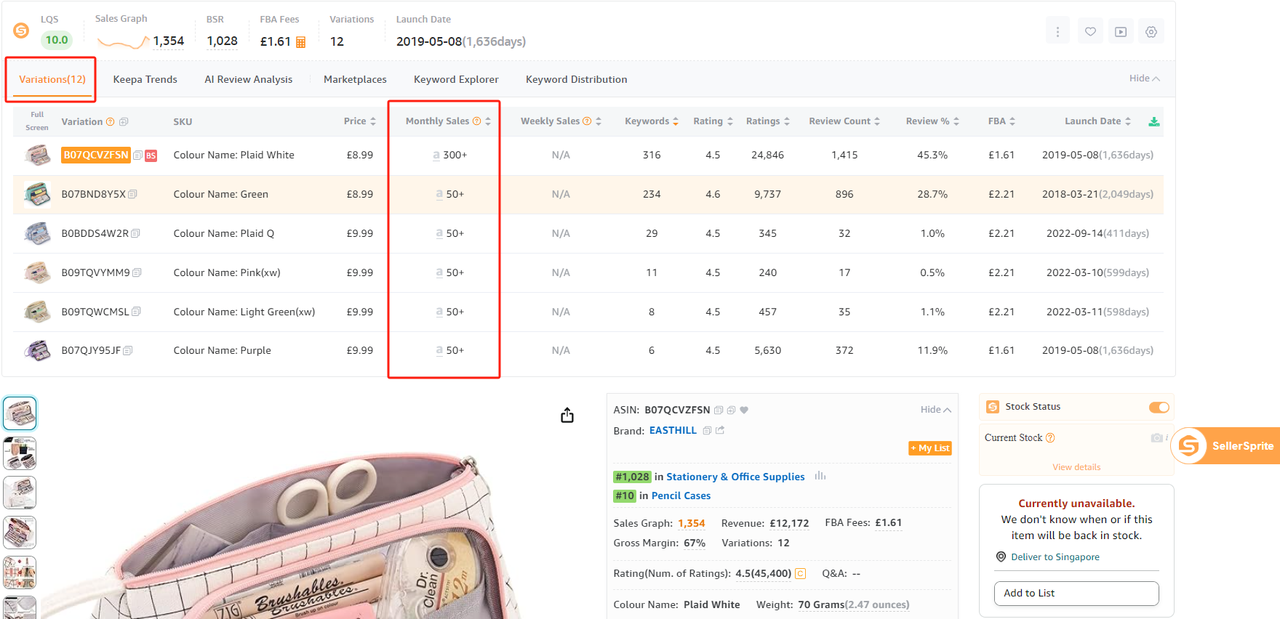This screenshot has height=619, width=1280.
Task: Select the first product image thumbnail
Action: 20,413
